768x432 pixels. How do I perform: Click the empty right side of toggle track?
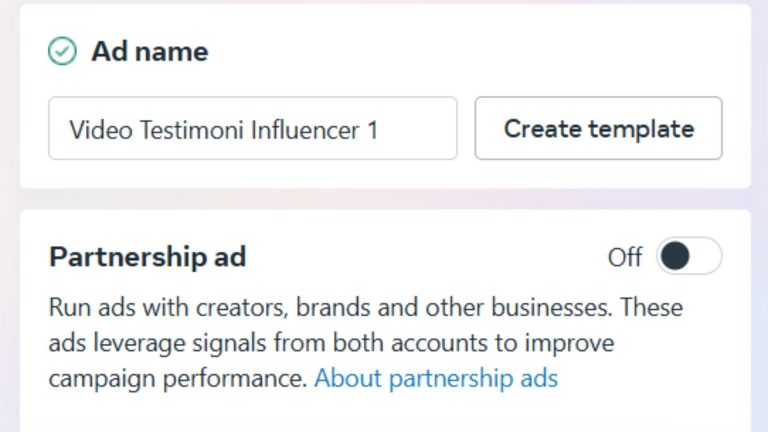click(x=704, y=257)
